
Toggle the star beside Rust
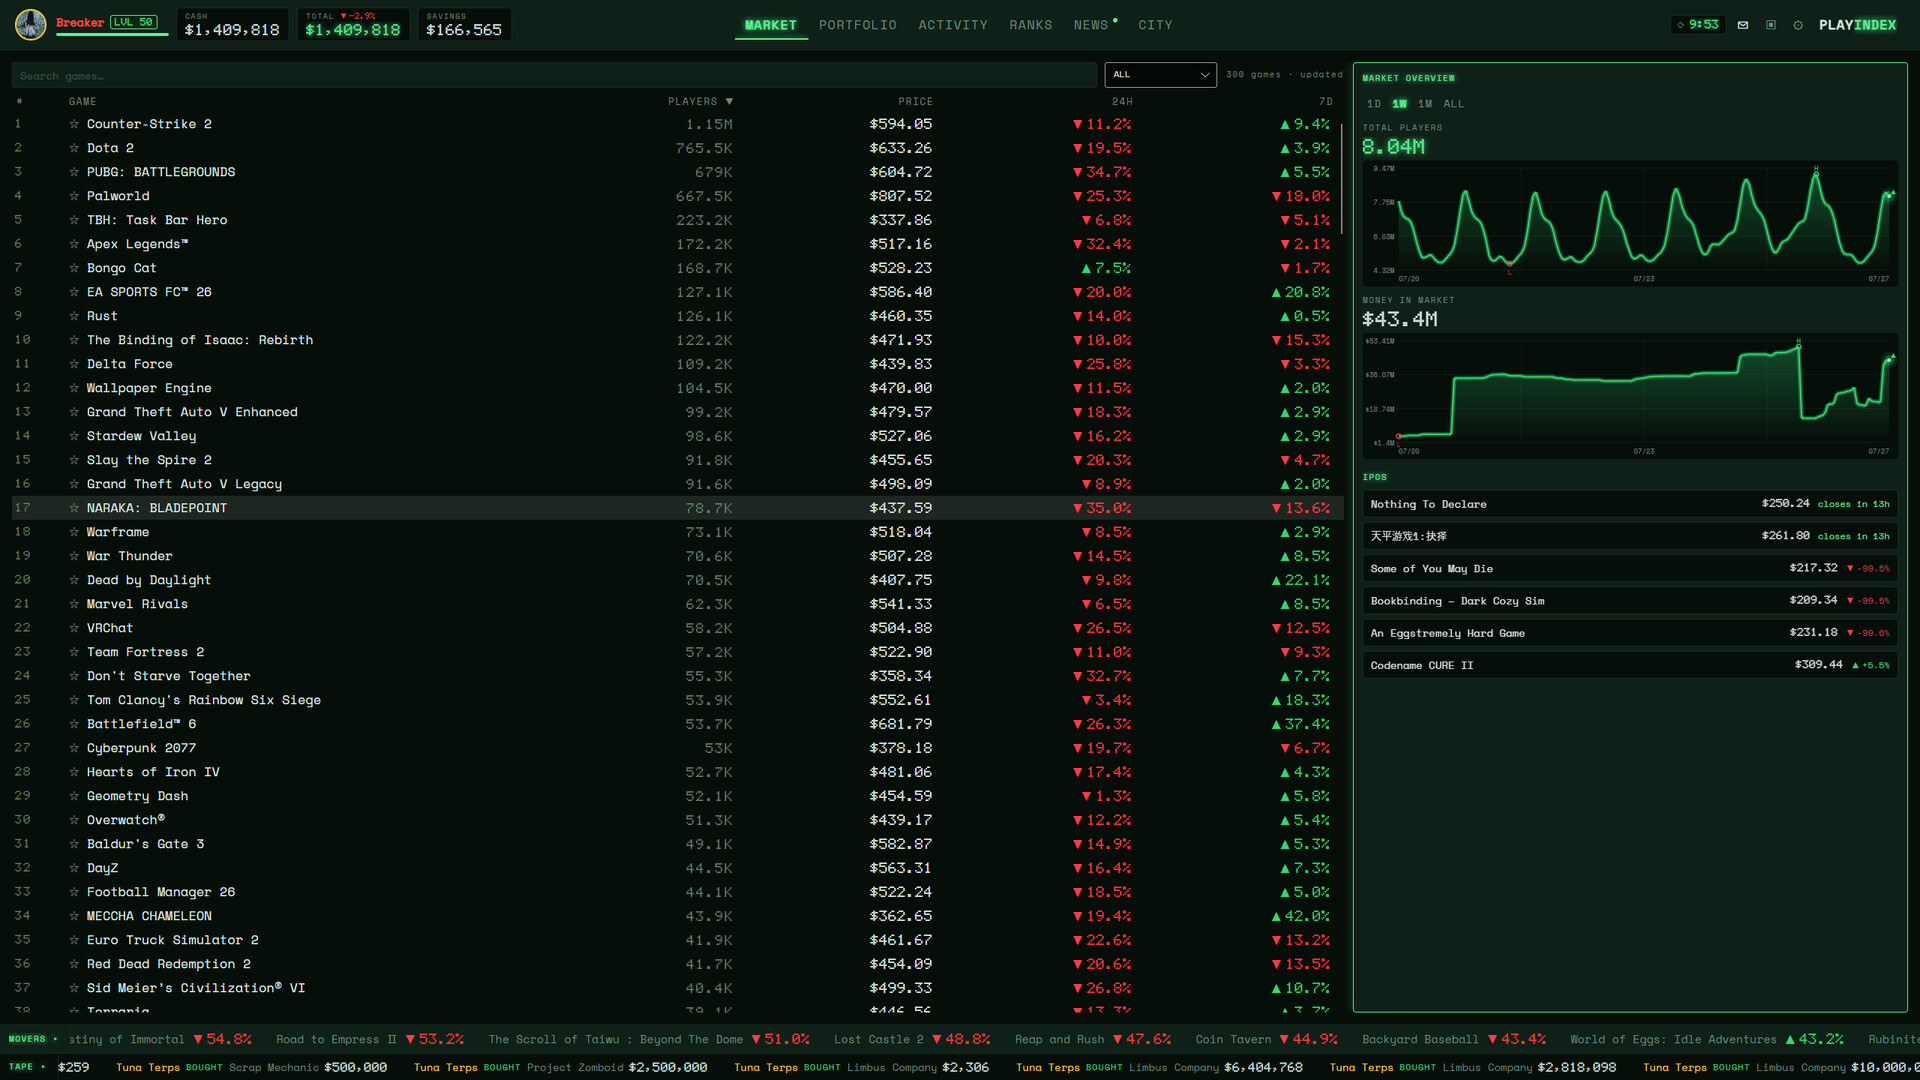74,316
